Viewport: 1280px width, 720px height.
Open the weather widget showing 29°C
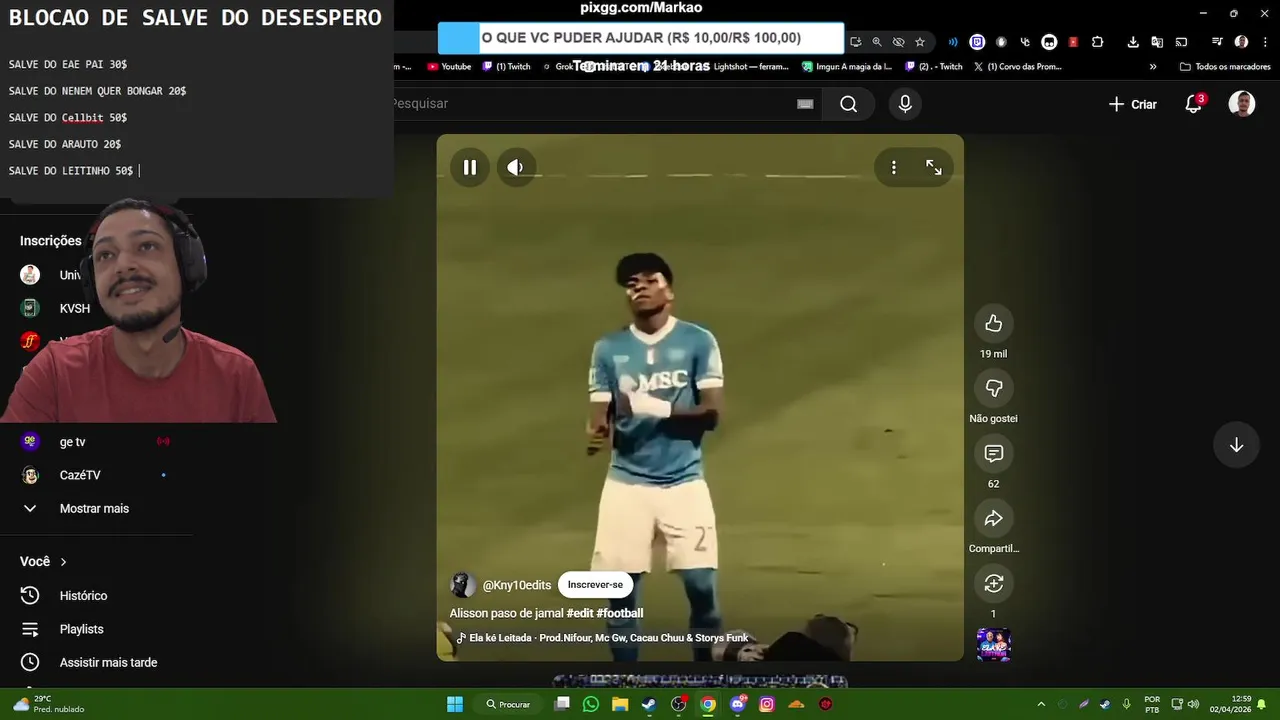click(x=47, y=704)
